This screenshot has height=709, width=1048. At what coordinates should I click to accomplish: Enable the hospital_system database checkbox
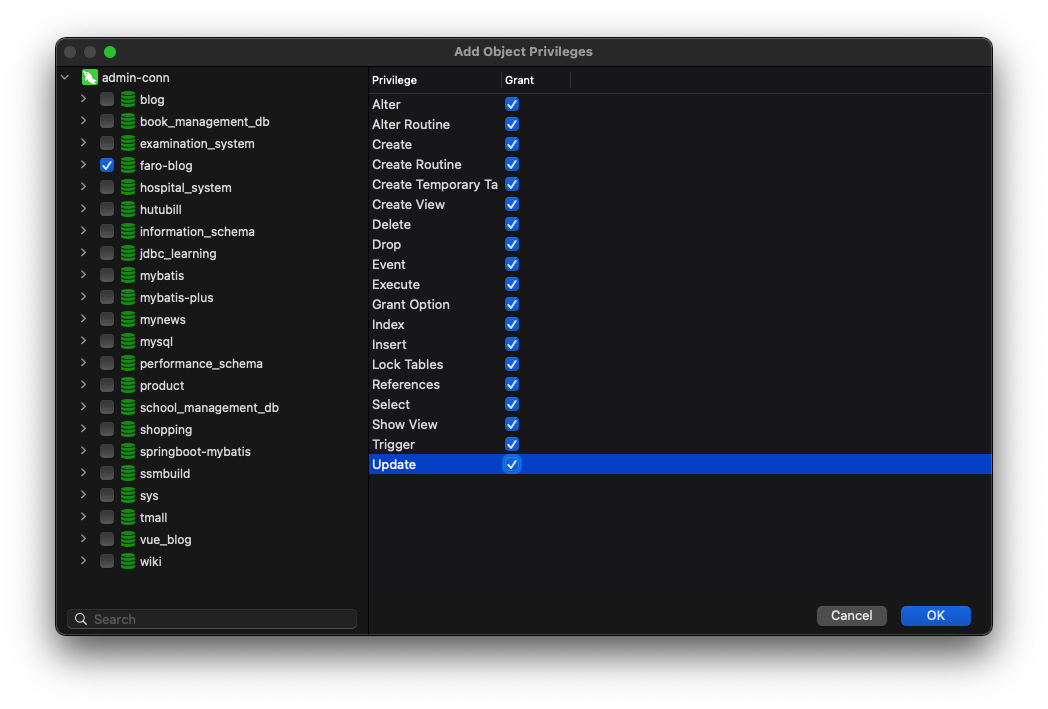106,187
